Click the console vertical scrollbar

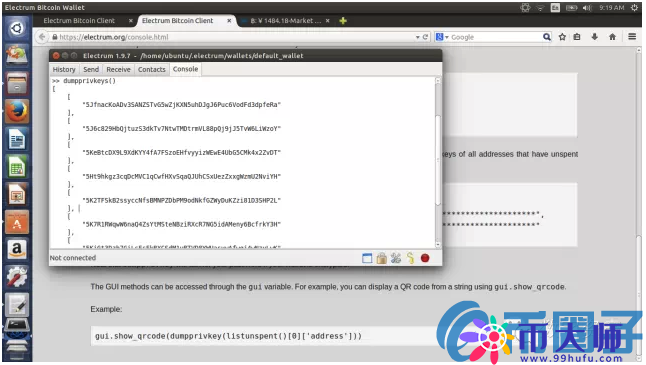point(438,162)
